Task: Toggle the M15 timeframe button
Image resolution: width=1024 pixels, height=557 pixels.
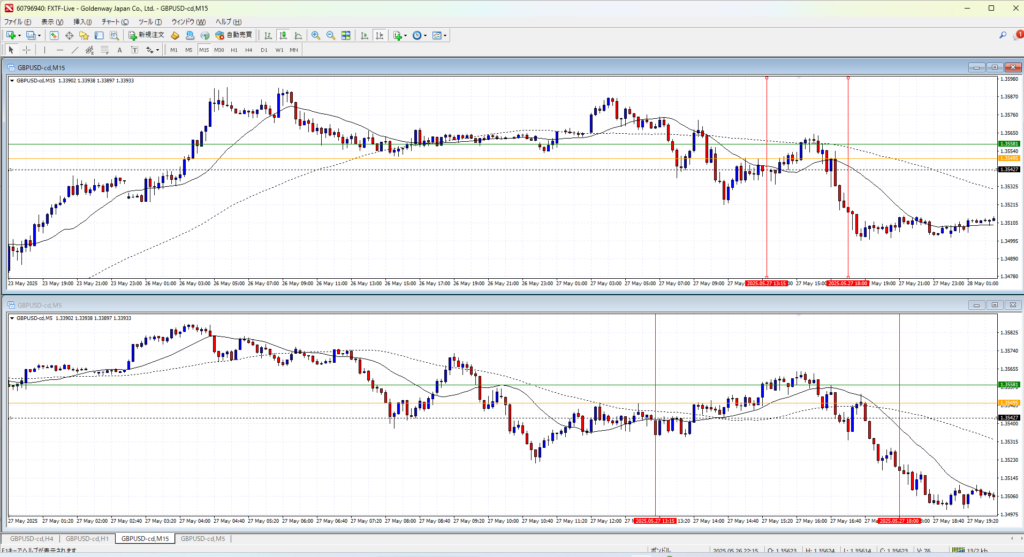Action: coord(203,49)
